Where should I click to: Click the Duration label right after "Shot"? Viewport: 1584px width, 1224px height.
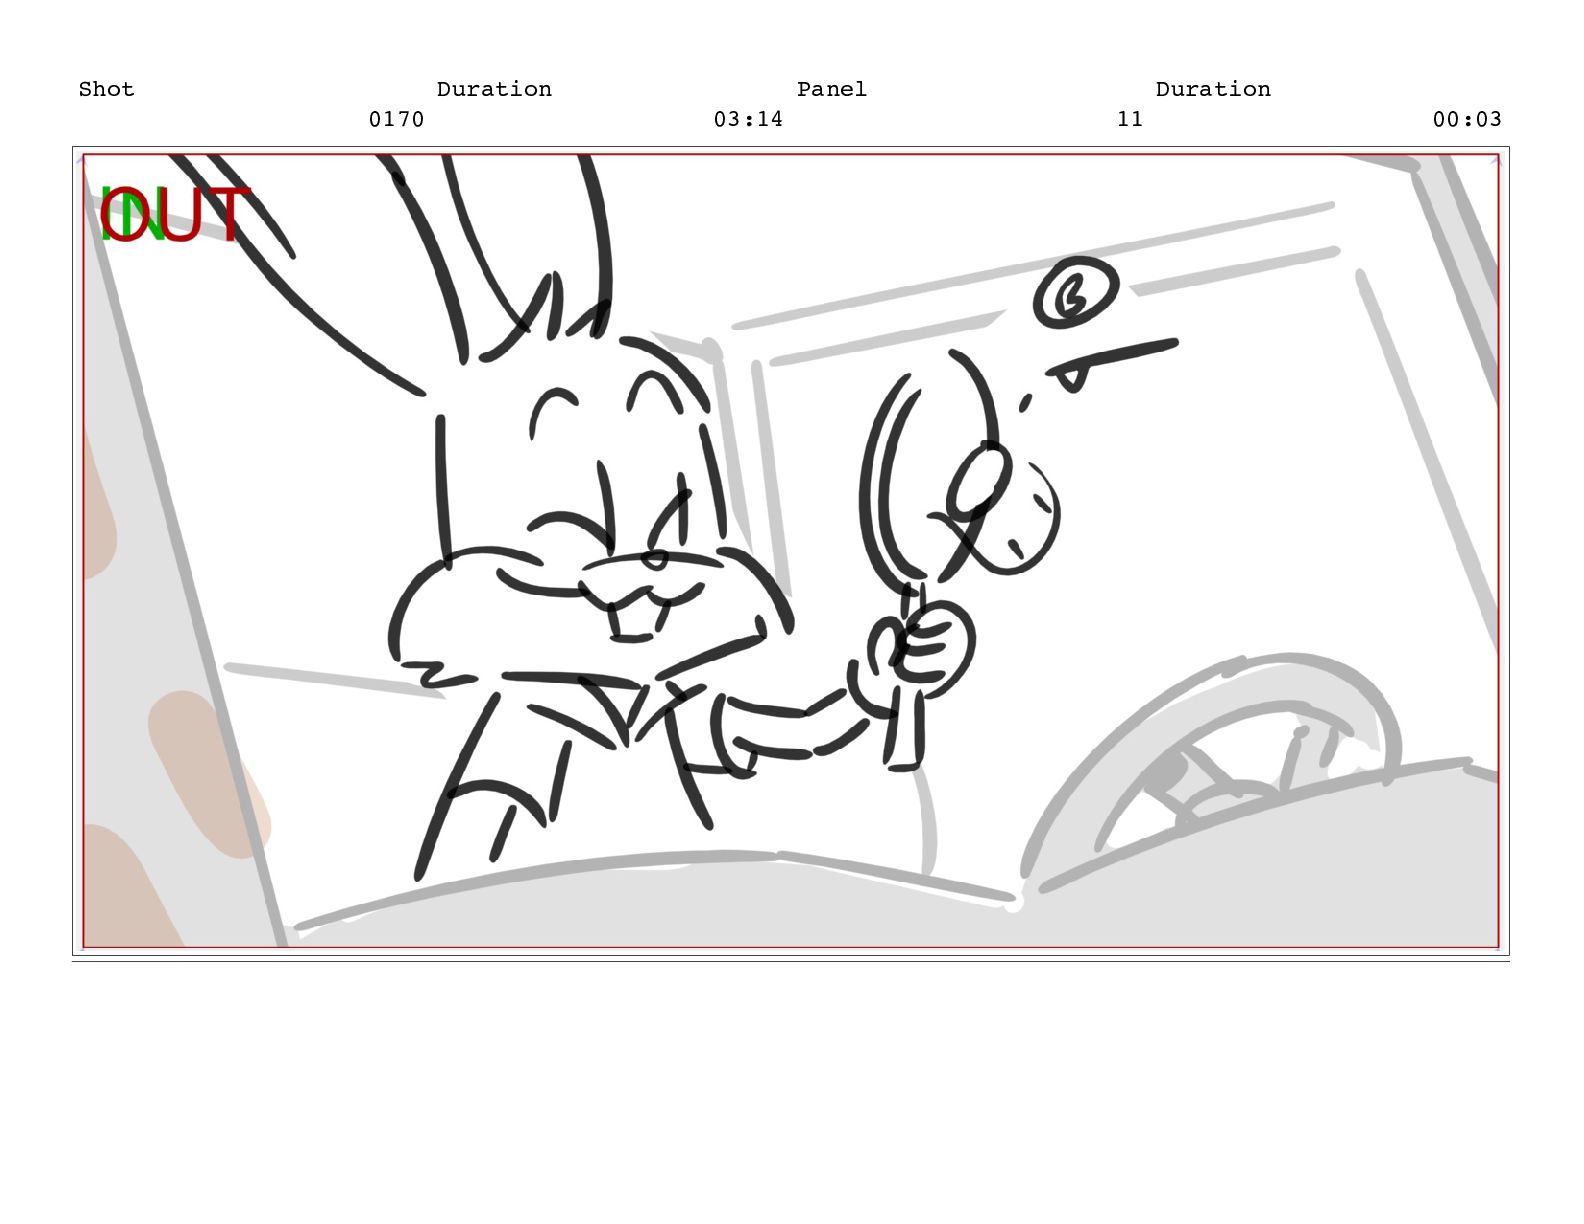pyautogui.click(x=494, y=89)
